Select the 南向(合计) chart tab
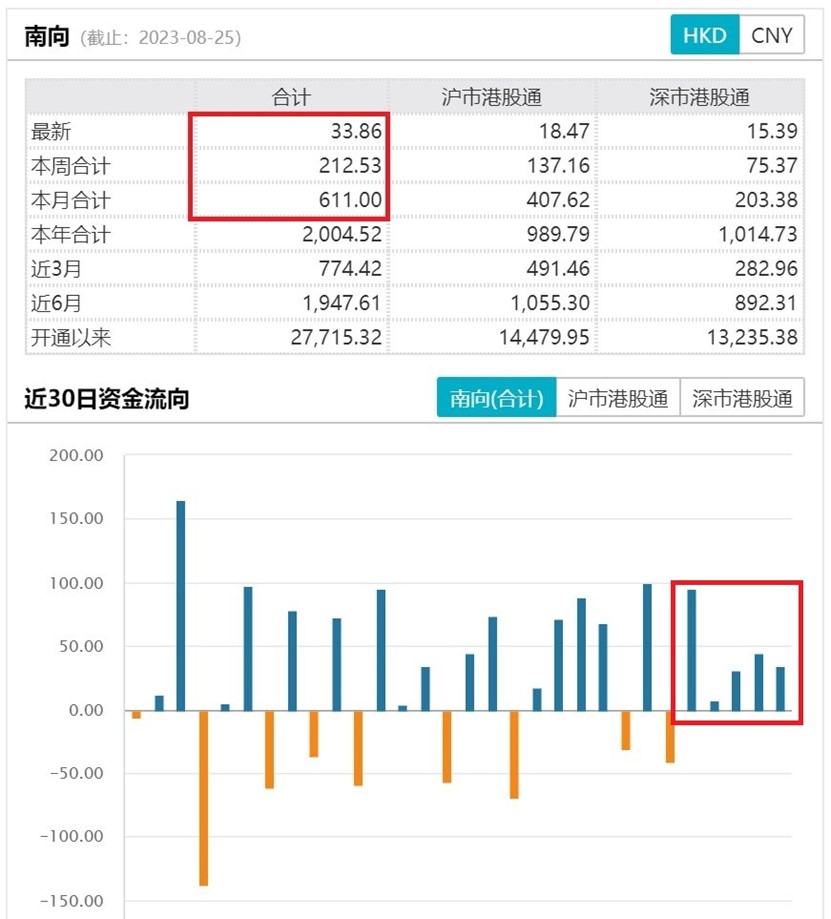 496,398
